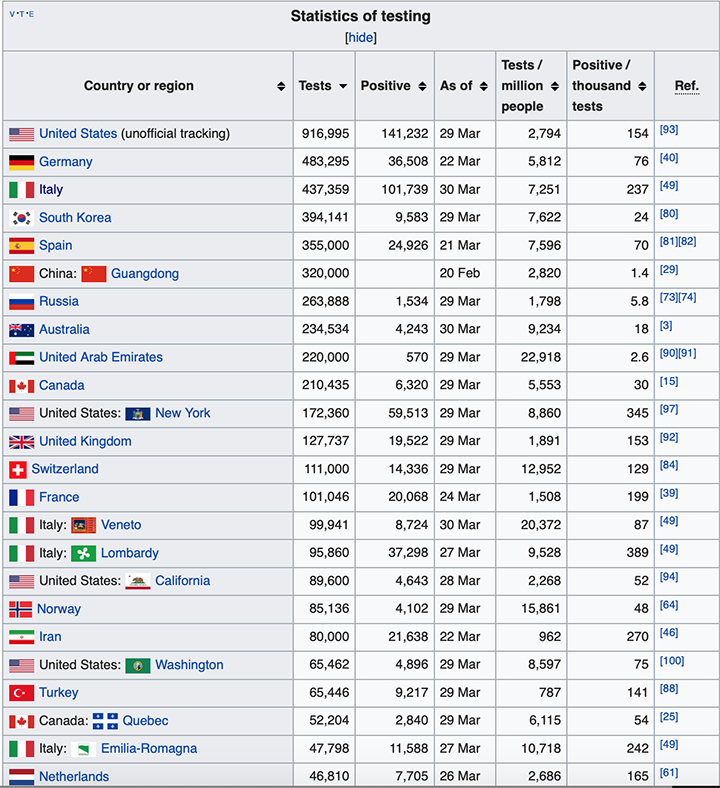Click the Iran flag icon
Image resolution: width=720 pixels, height=788 pixels.
(x=22, y=637)
